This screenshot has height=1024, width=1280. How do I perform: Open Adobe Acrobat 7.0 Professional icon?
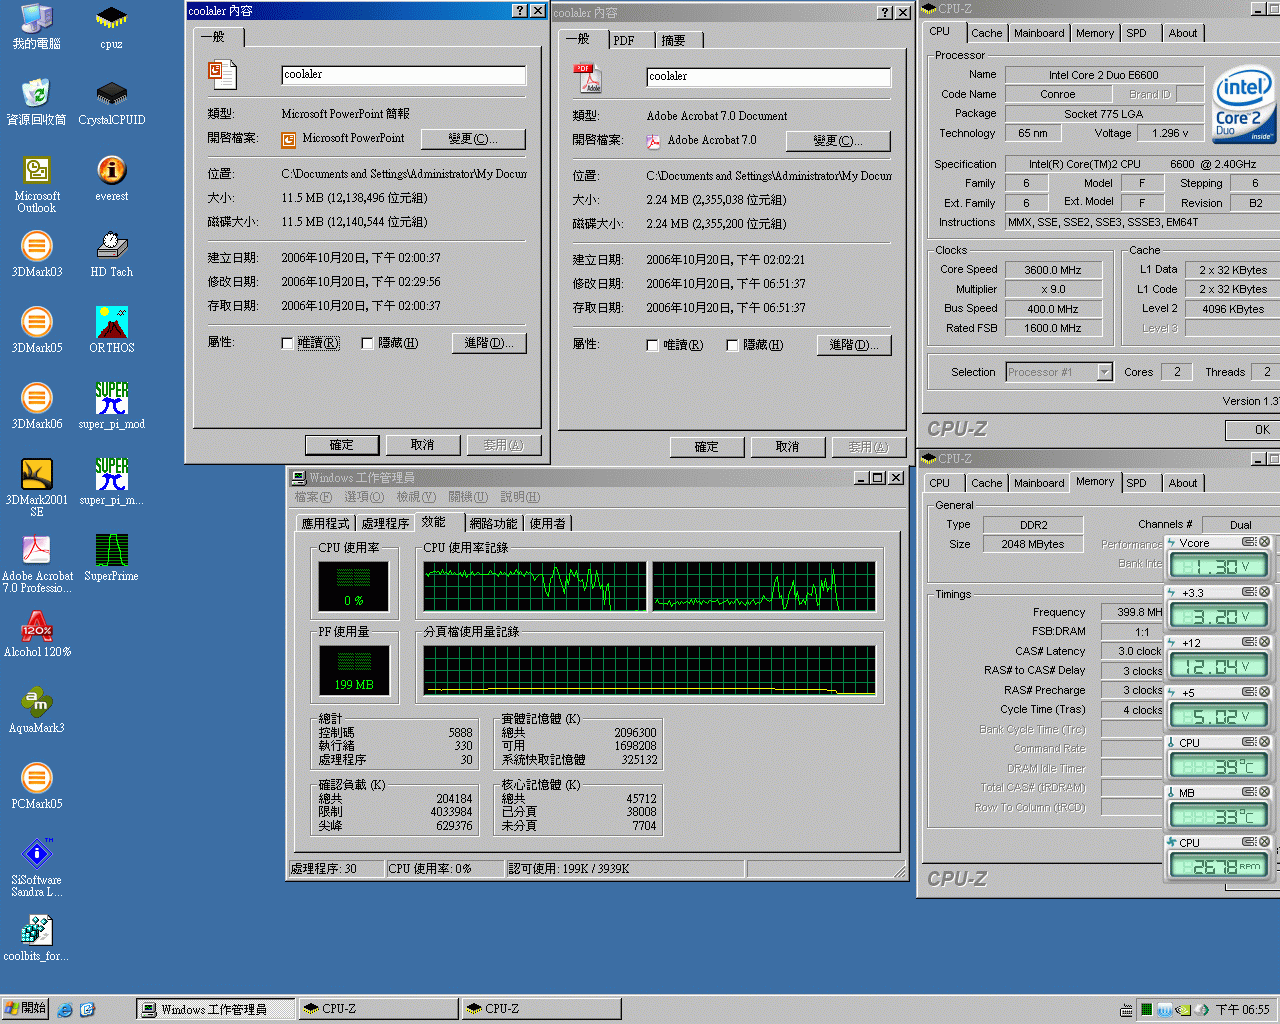(x=37, y=564)
